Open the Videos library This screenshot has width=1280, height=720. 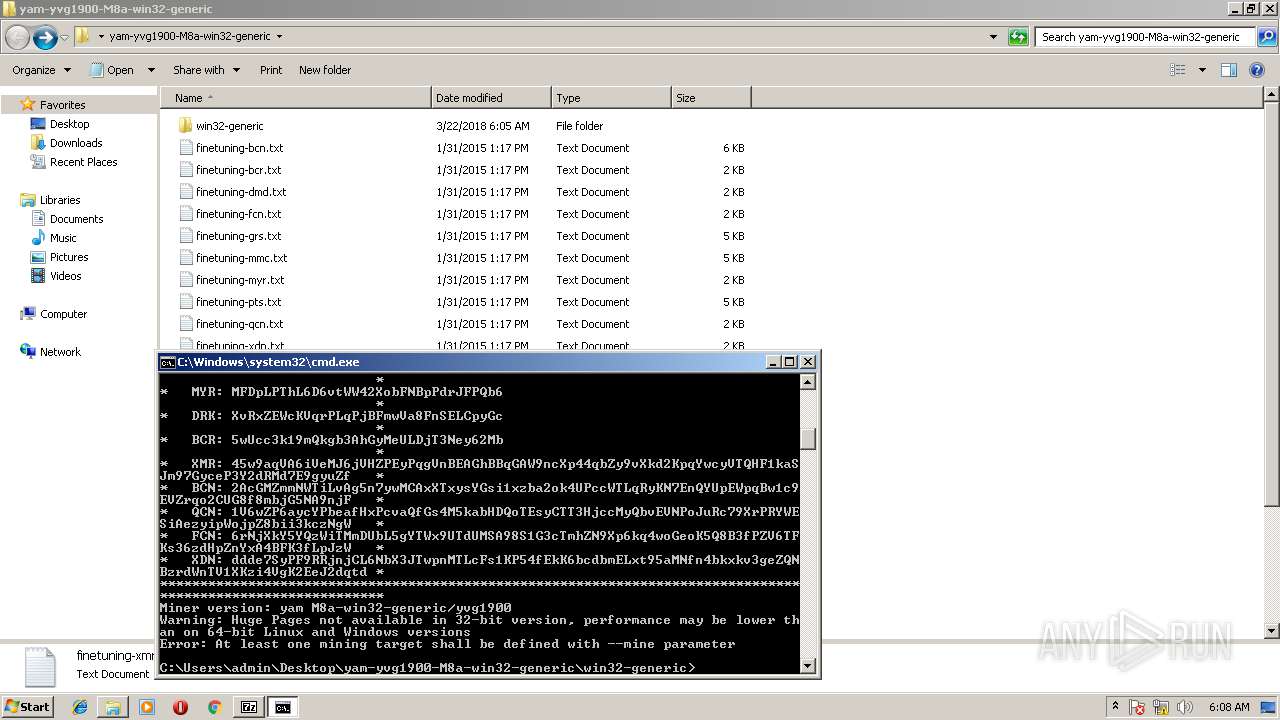65,276
